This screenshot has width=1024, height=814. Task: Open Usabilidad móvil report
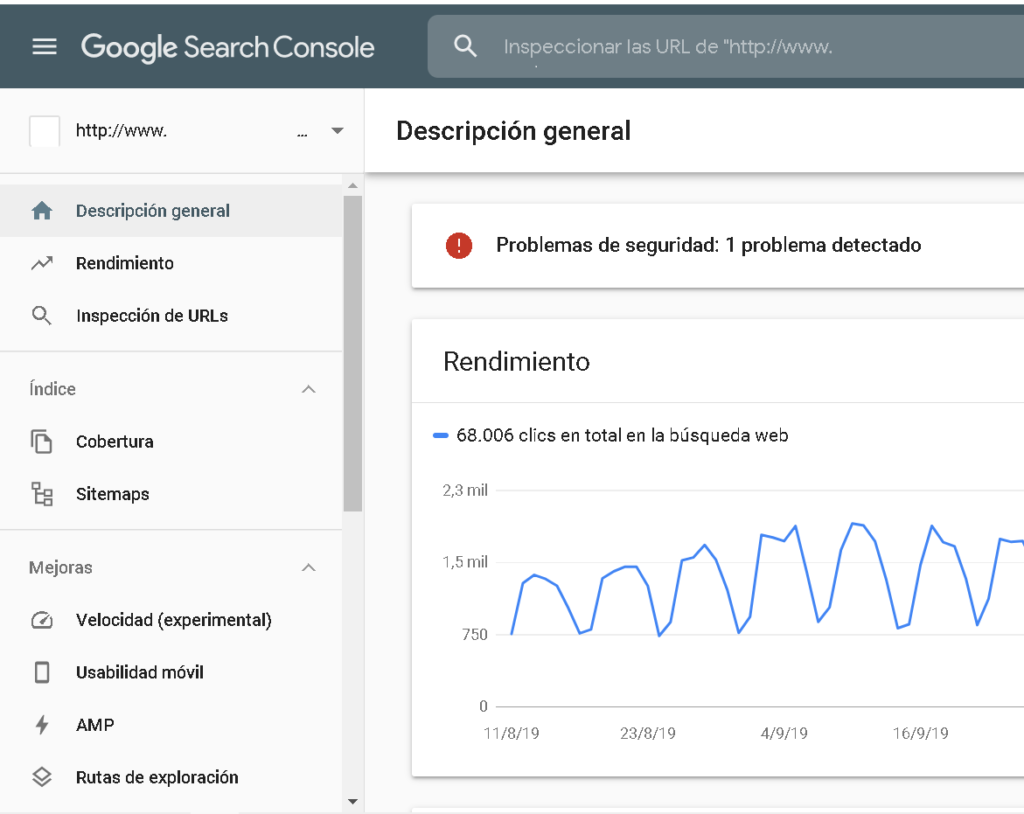171,672
